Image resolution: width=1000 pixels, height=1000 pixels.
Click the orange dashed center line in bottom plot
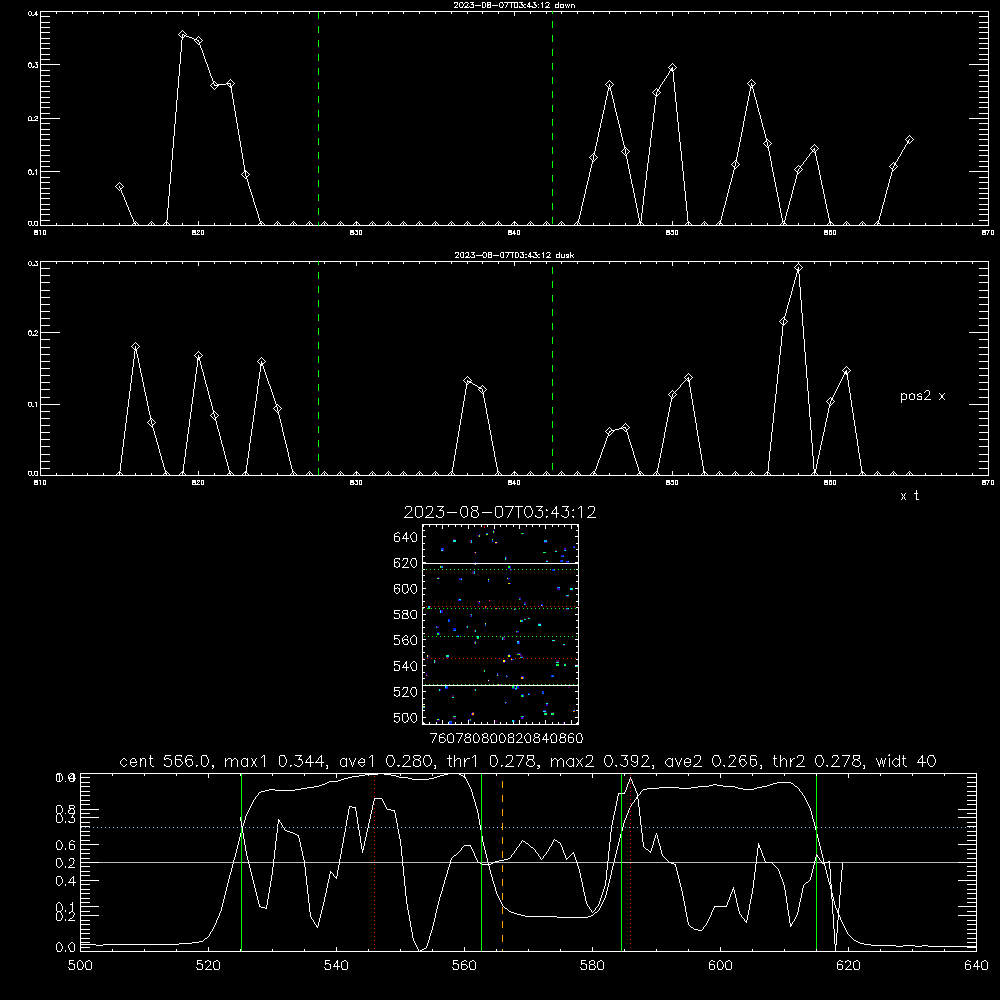[x=503, y=861]
